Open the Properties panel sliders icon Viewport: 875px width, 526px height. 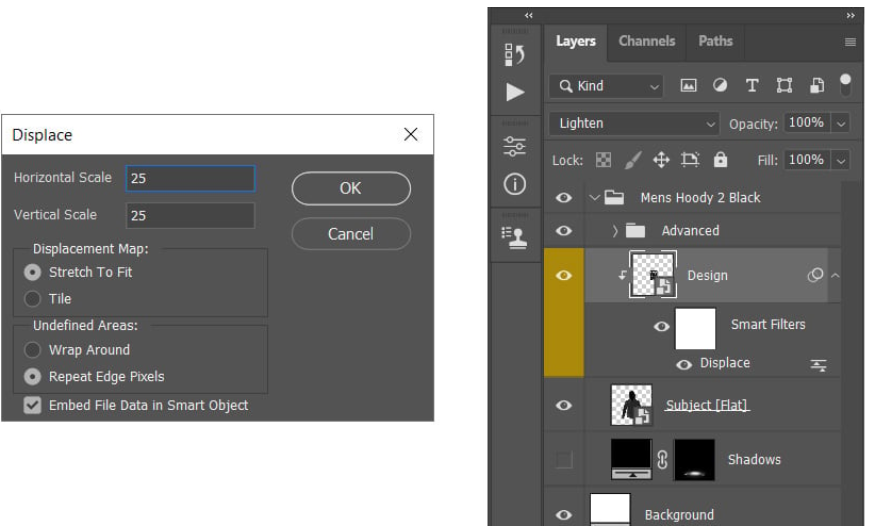[514, 147]
